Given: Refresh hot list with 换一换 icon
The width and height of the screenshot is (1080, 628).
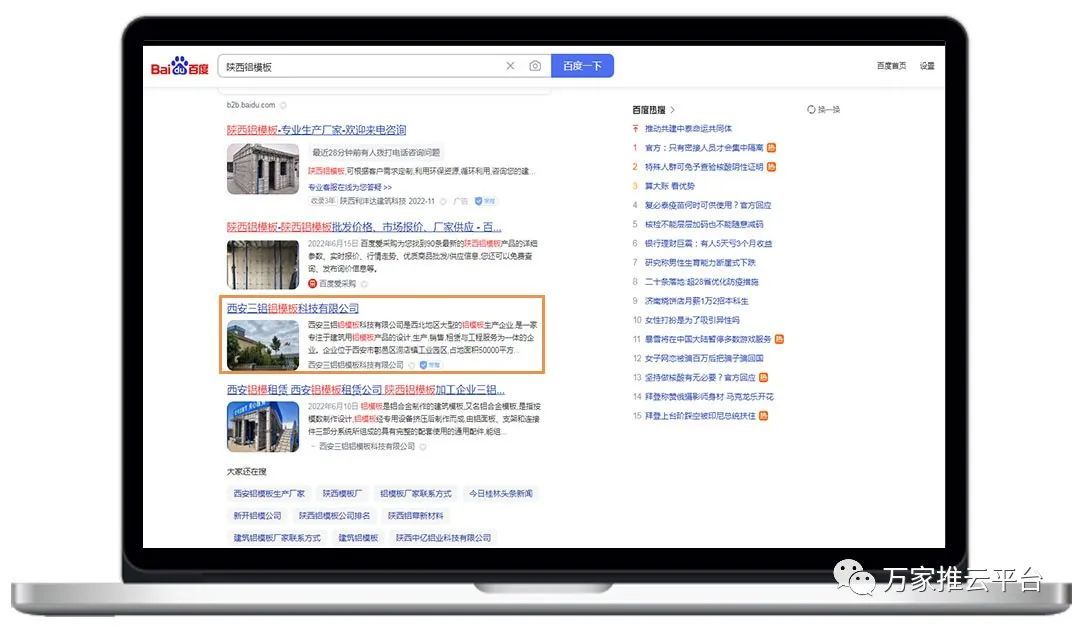Looking at the screenshot, I should [811, 109].
